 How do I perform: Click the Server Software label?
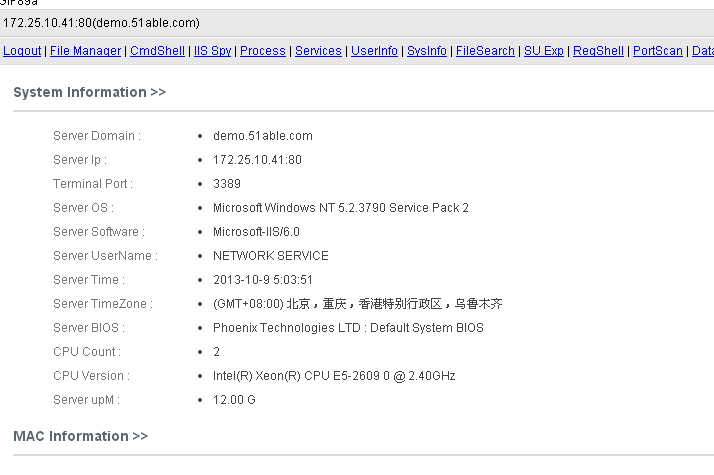click(99, 232)
